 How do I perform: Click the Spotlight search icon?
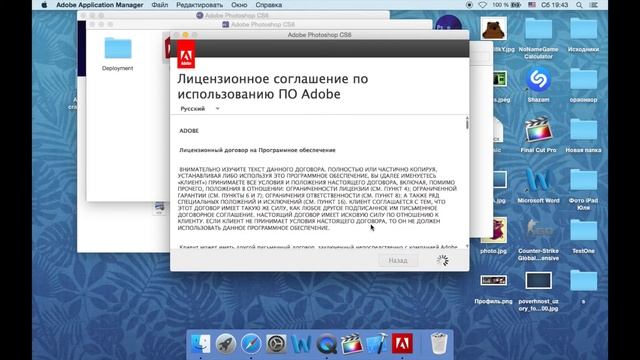pos(579,5)
